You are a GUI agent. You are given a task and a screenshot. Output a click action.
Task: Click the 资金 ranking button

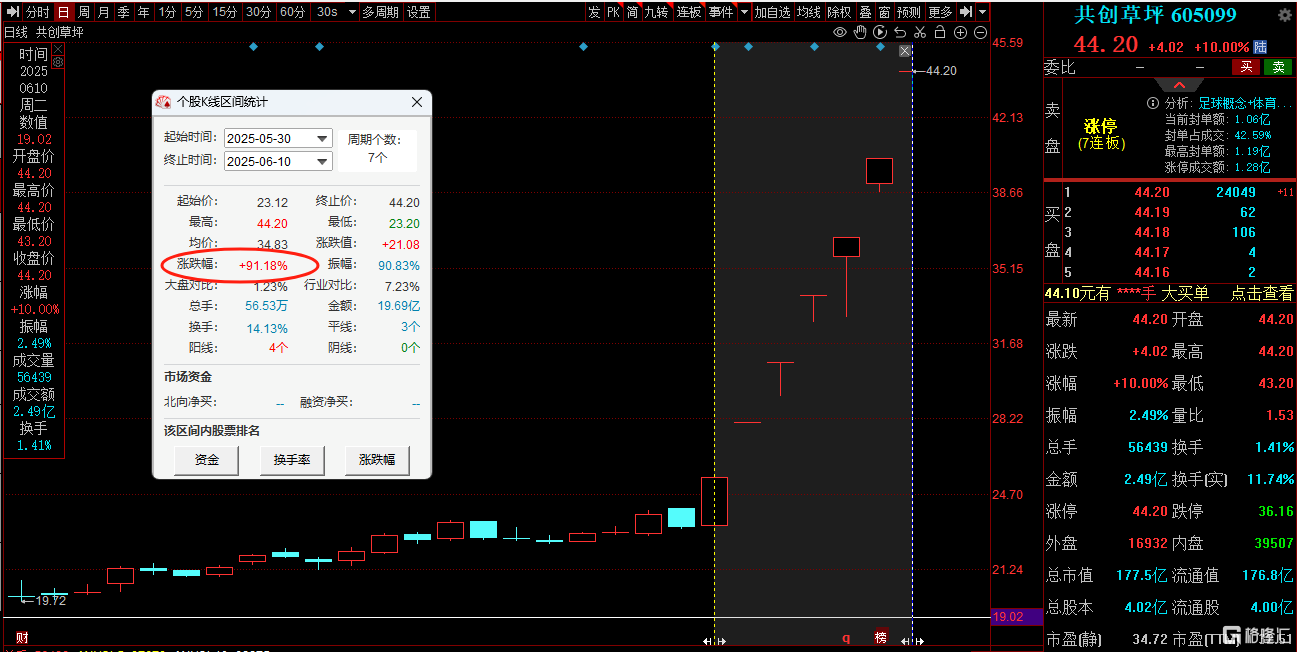[207, 460]
